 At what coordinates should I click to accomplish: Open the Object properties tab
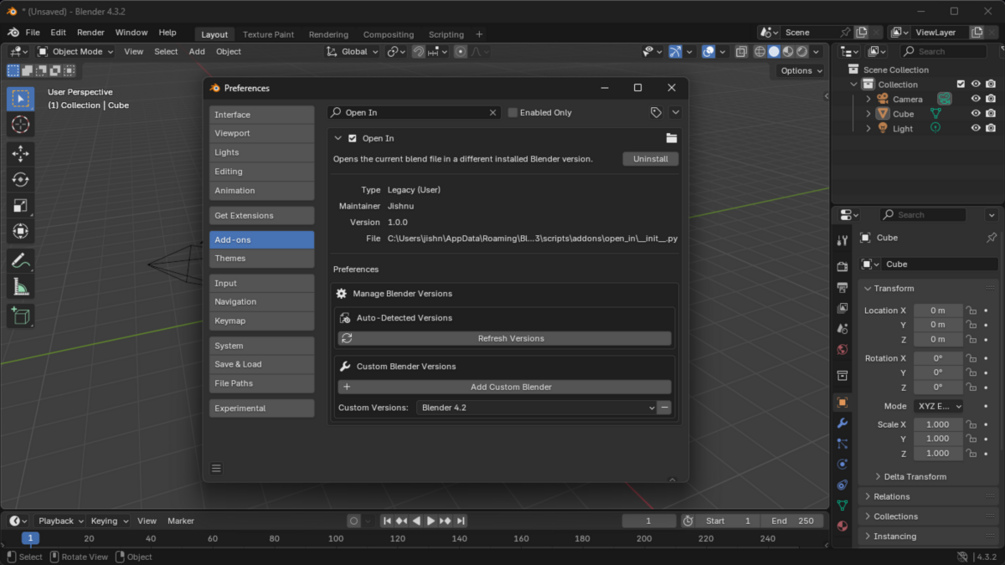842,402
